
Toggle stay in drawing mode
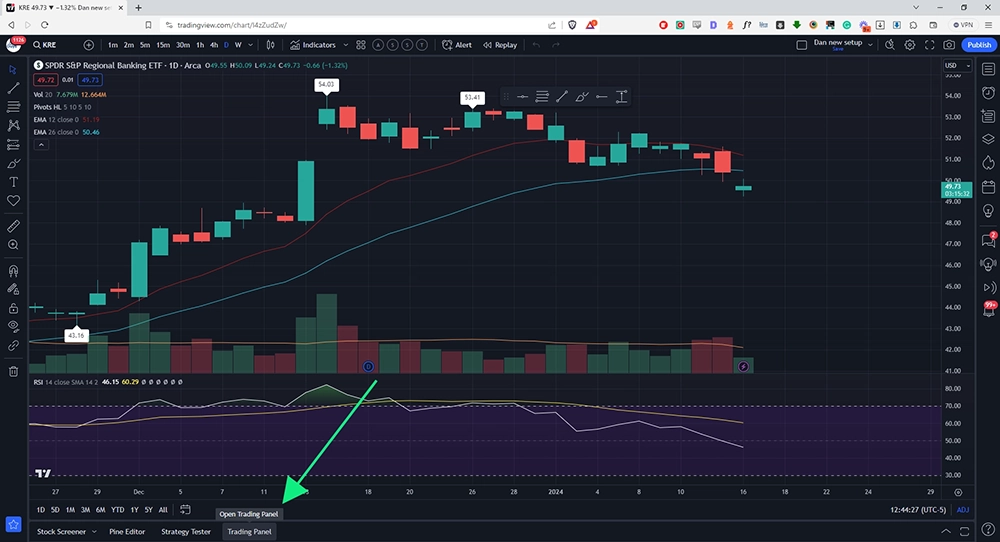[x=13, y=289]
